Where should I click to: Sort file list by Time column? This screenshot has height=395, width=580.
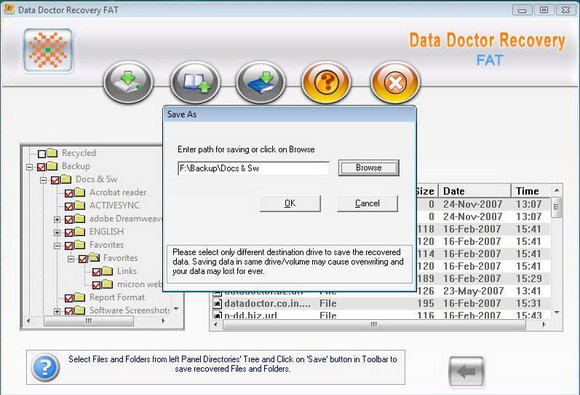(530, 191)
